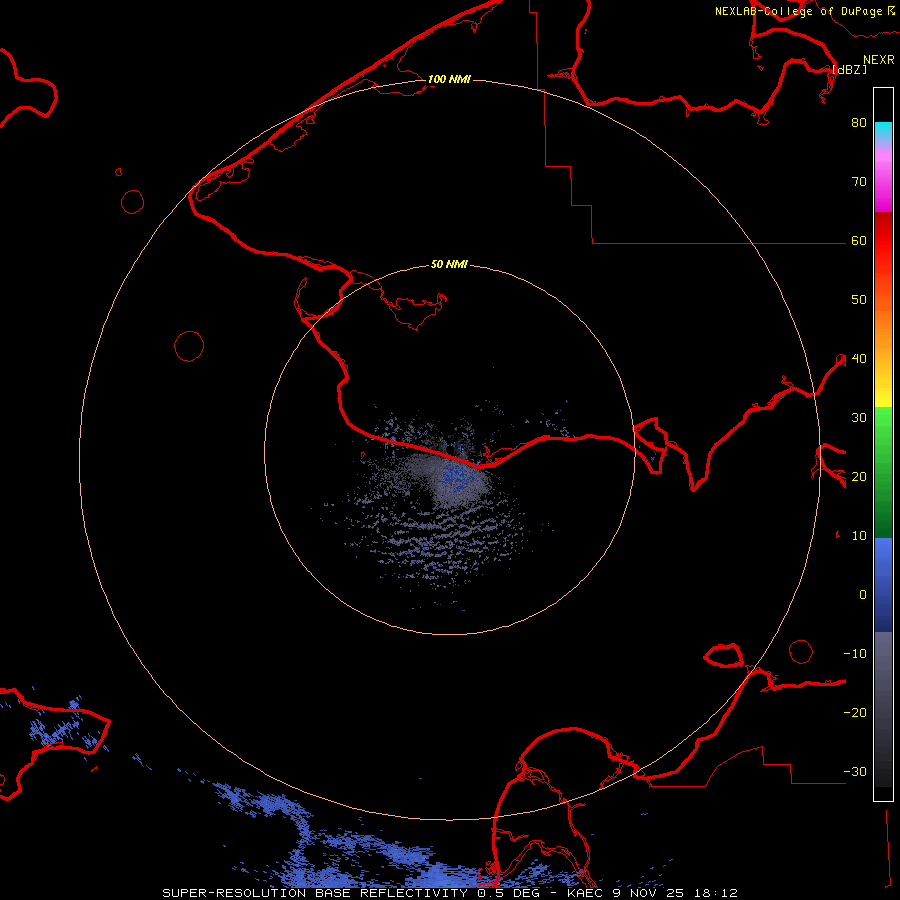Click the "50 NMI" range ring label

coord(449,264)
